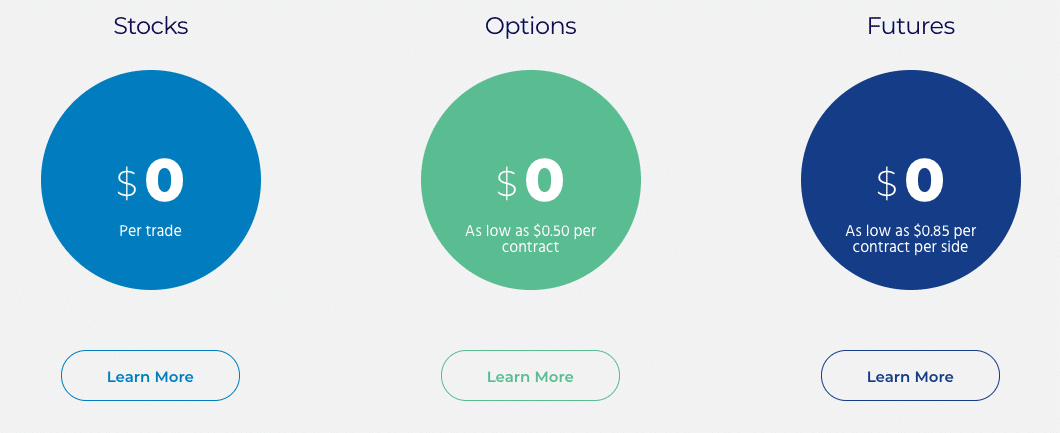Viewport: 1060px width, 433px height.
Task: Click the $0.50 price in the Options circle
Action: coord(552,230)
